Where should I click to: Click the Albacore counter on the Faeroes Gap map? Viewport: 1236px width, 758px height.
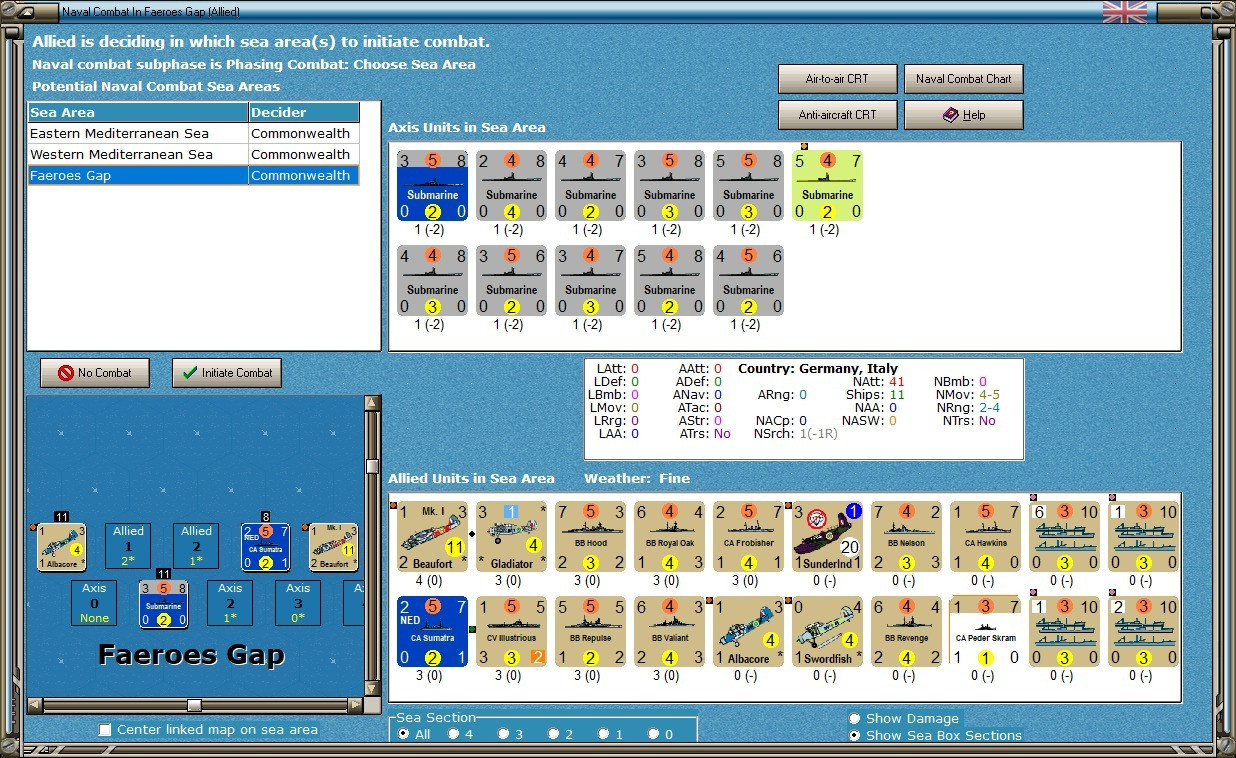(62, 547)
